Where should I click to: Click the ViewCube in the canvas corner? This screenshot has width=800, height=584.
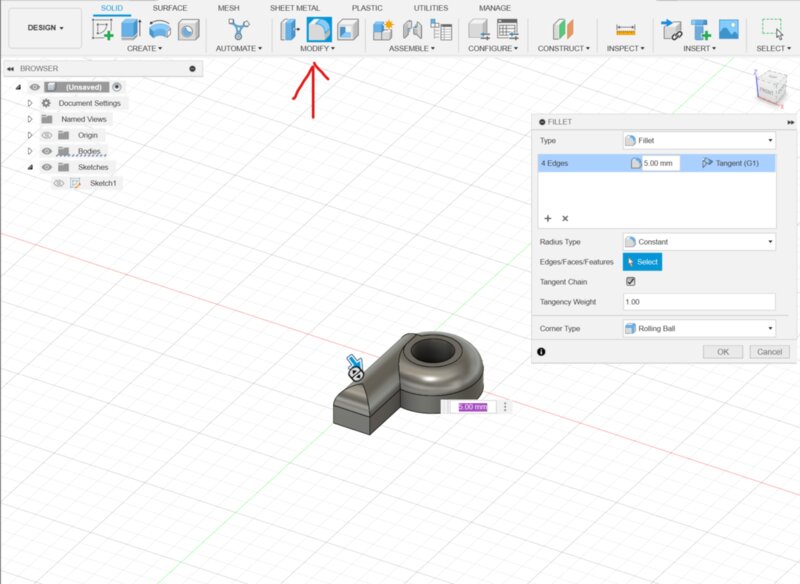[x=770, y=88]
